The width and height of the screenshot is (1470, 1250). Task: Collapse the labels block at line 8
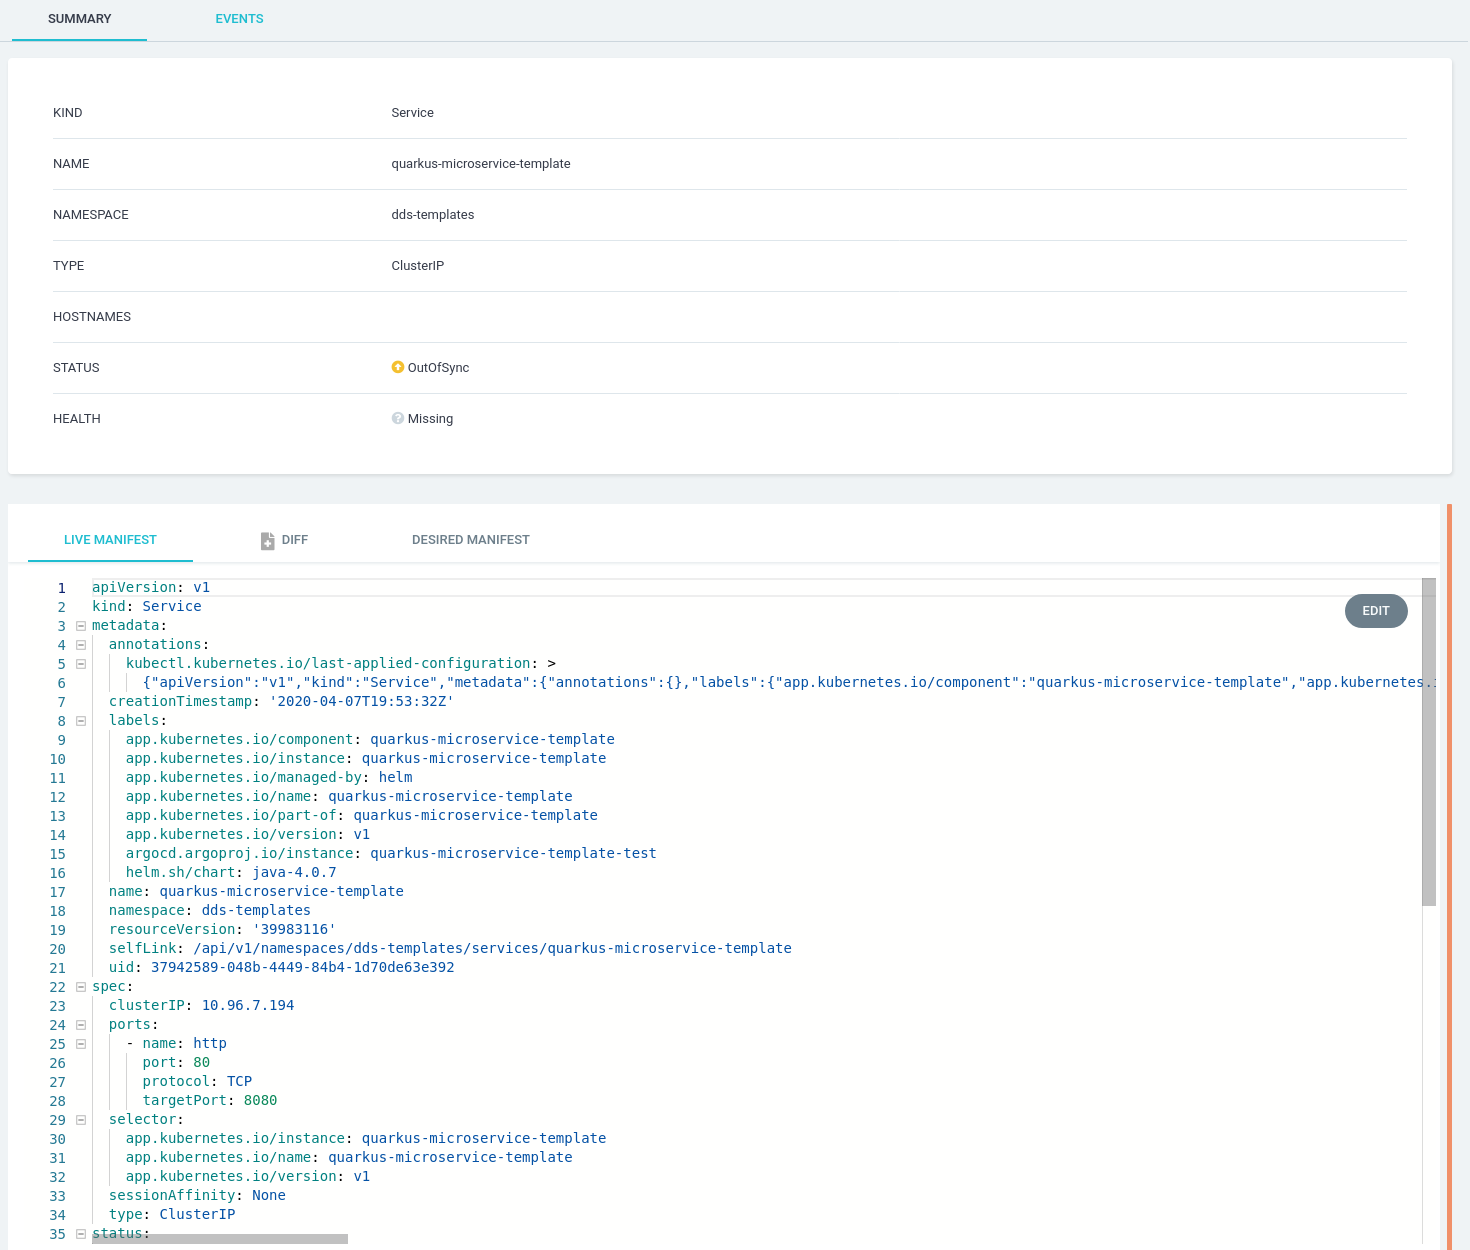[81, 721]
